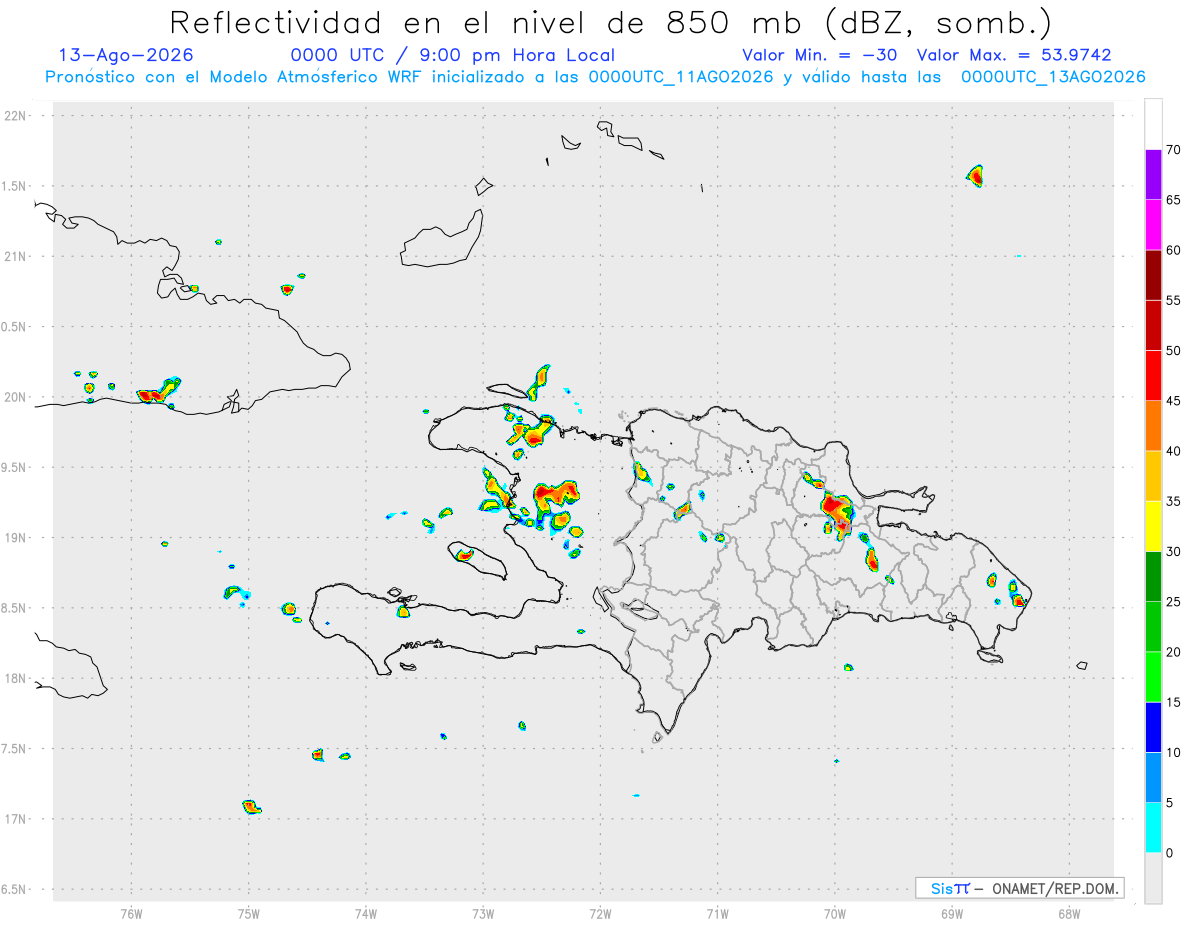1200x927 pixels.
Task: Pick the yellow 30–35 dBZ colorbar segment
Action: (x=1153, y=526)
